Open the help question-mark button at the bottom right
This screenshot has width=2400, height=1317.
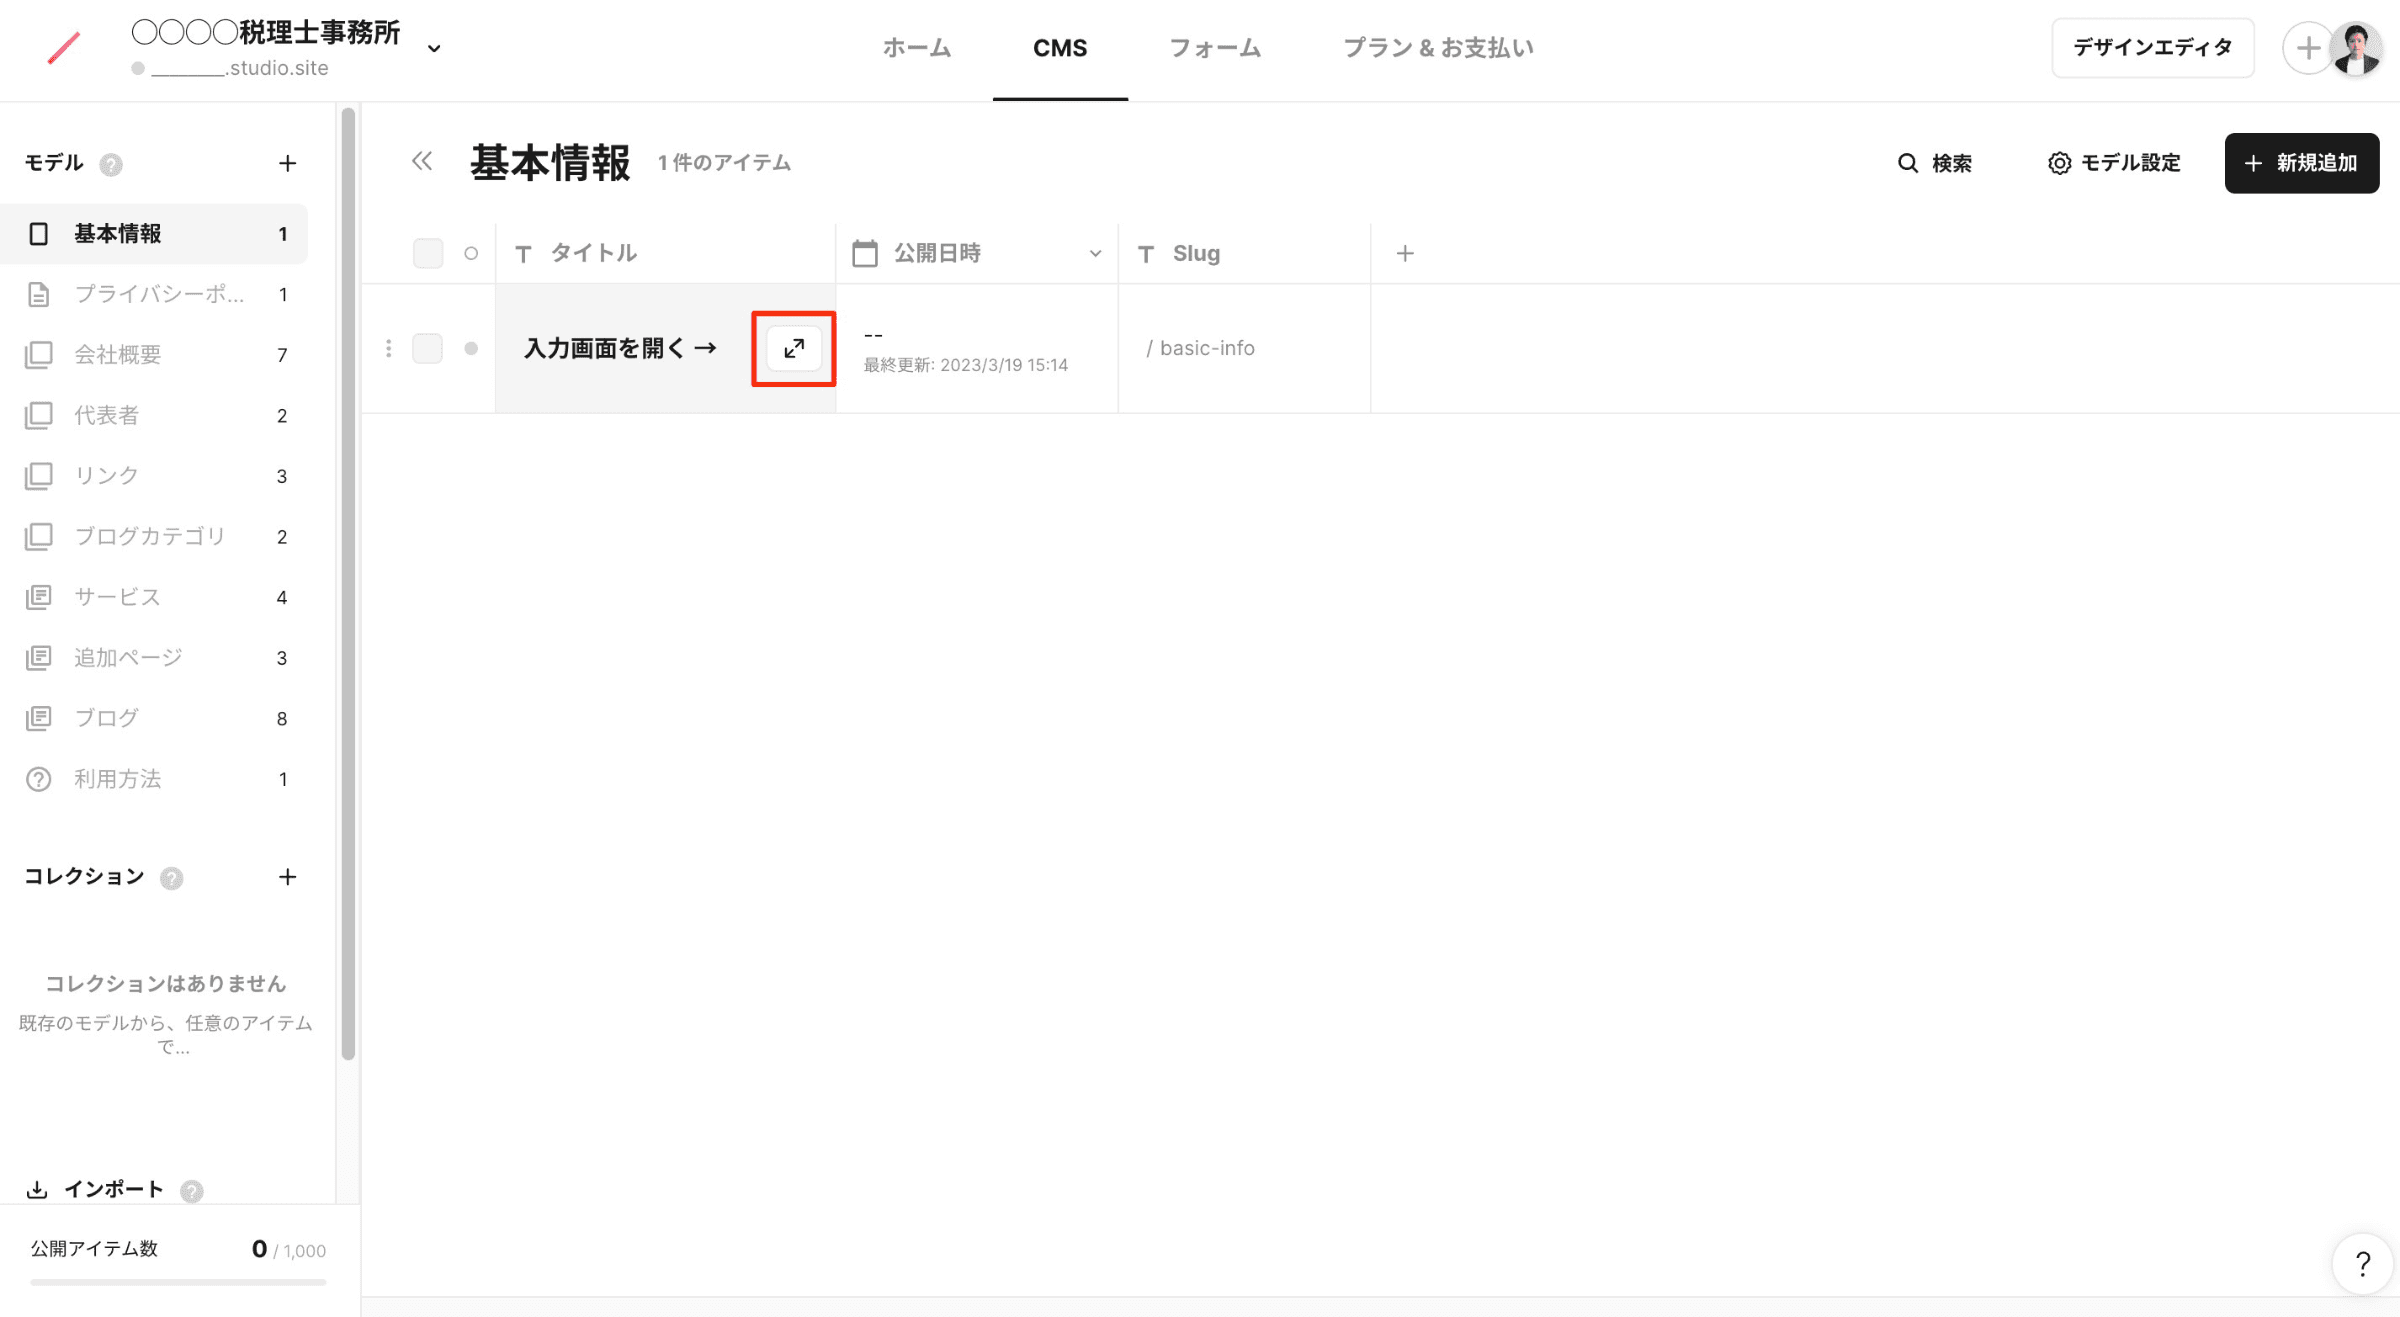tap(2362, 1264)
